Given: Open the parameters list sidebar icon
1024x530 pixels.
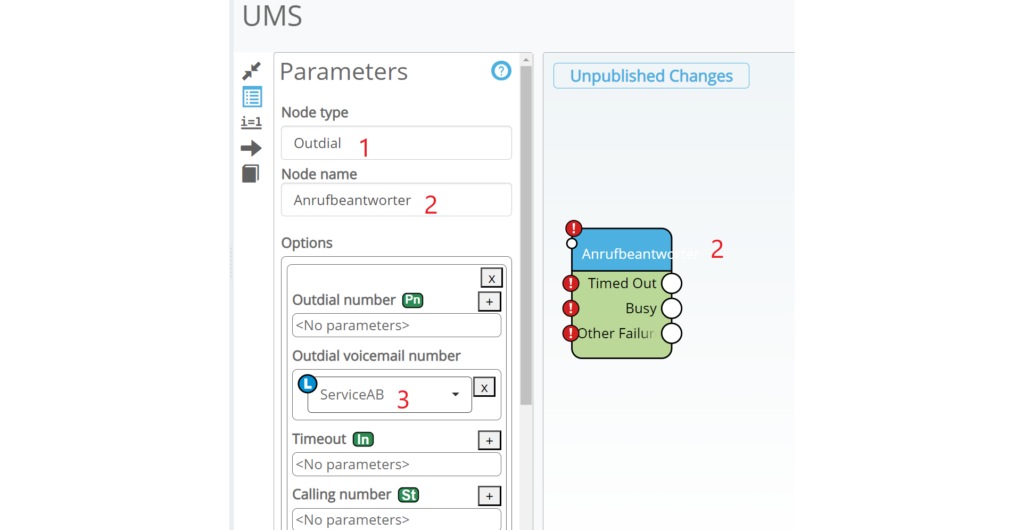Looking at the screenshot, I should [x=252, y=97].
